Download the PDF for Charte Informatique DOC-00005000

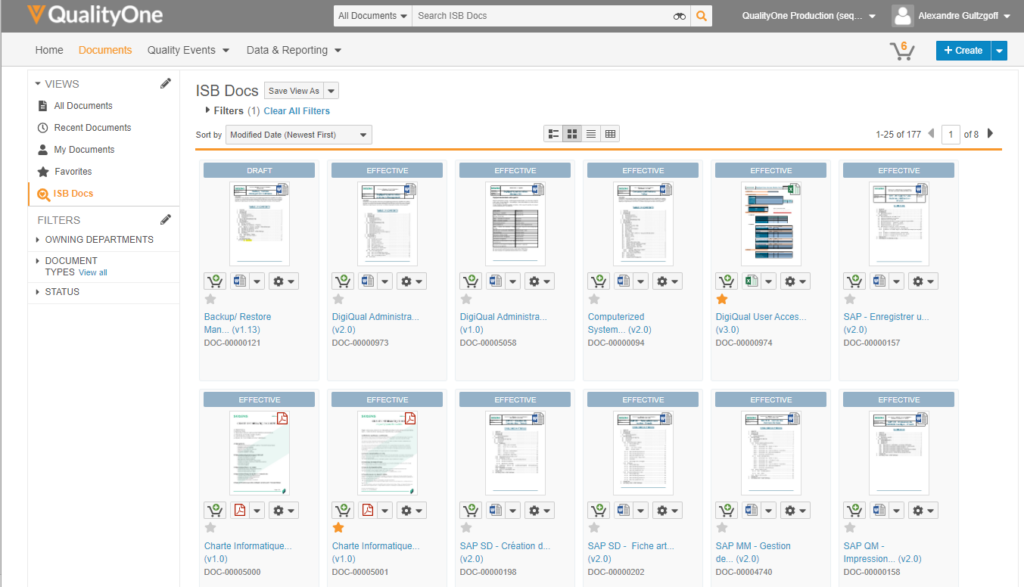pos(240,511)
